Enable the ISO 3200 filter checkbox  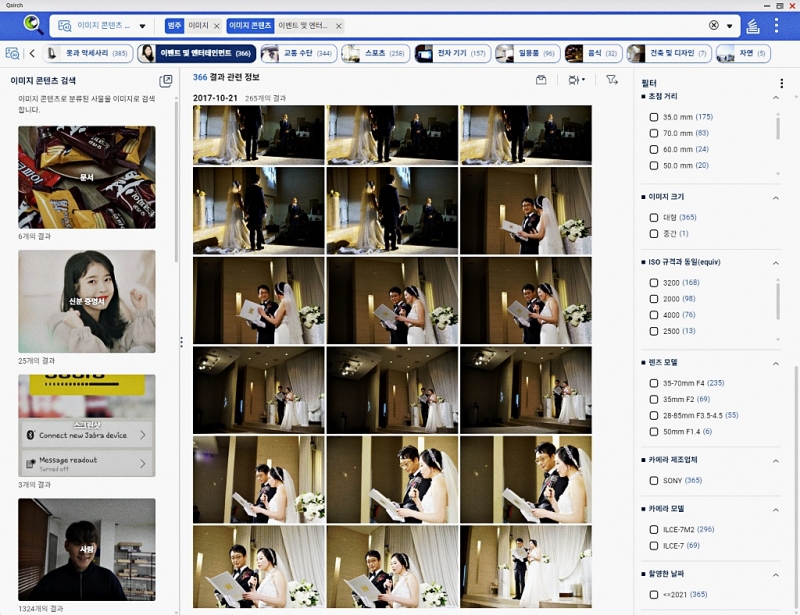click(x=654, y=283)
